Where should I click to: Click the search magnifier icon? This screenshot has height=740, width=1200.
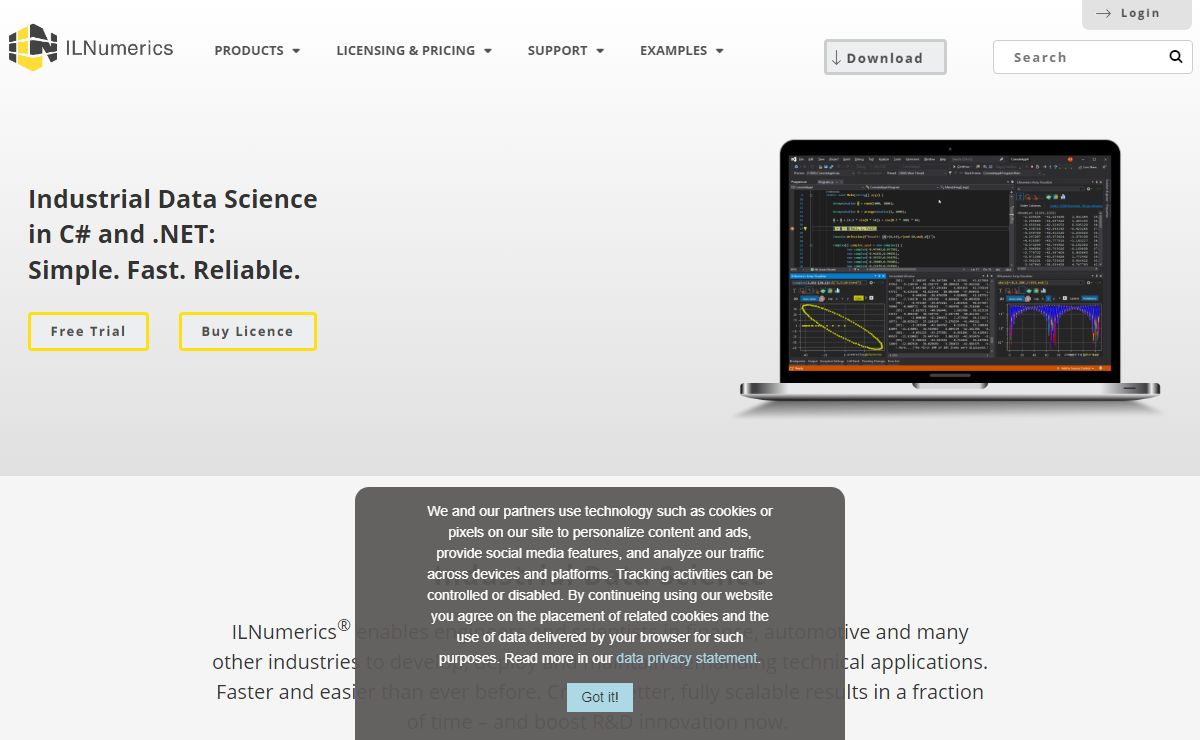[1176, 57]
